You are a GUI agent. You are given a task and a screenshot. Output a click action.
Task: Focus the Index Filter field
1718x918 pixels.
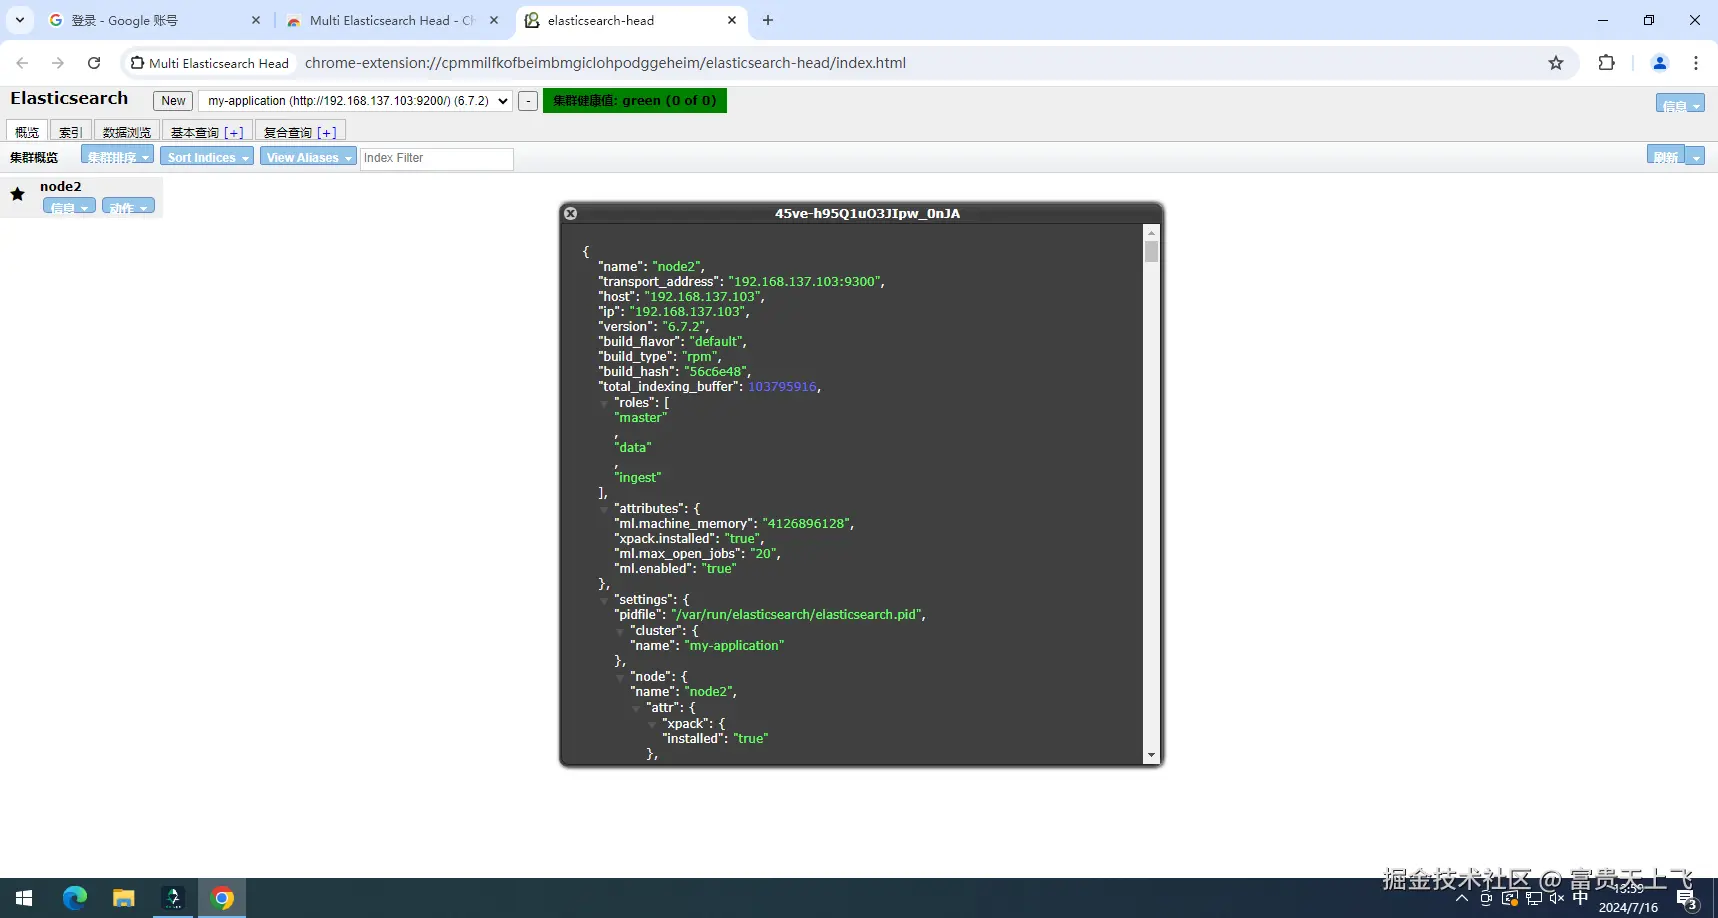click(x=436, y=158)
